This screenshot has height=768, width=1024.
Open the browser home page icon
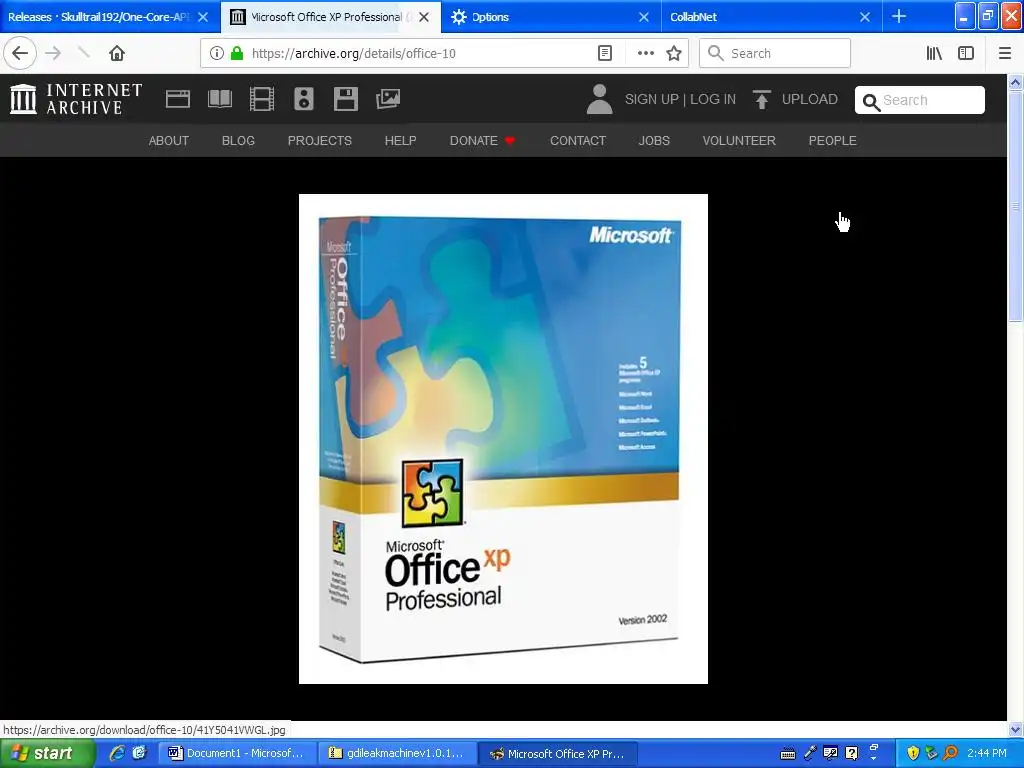point(117,53)
